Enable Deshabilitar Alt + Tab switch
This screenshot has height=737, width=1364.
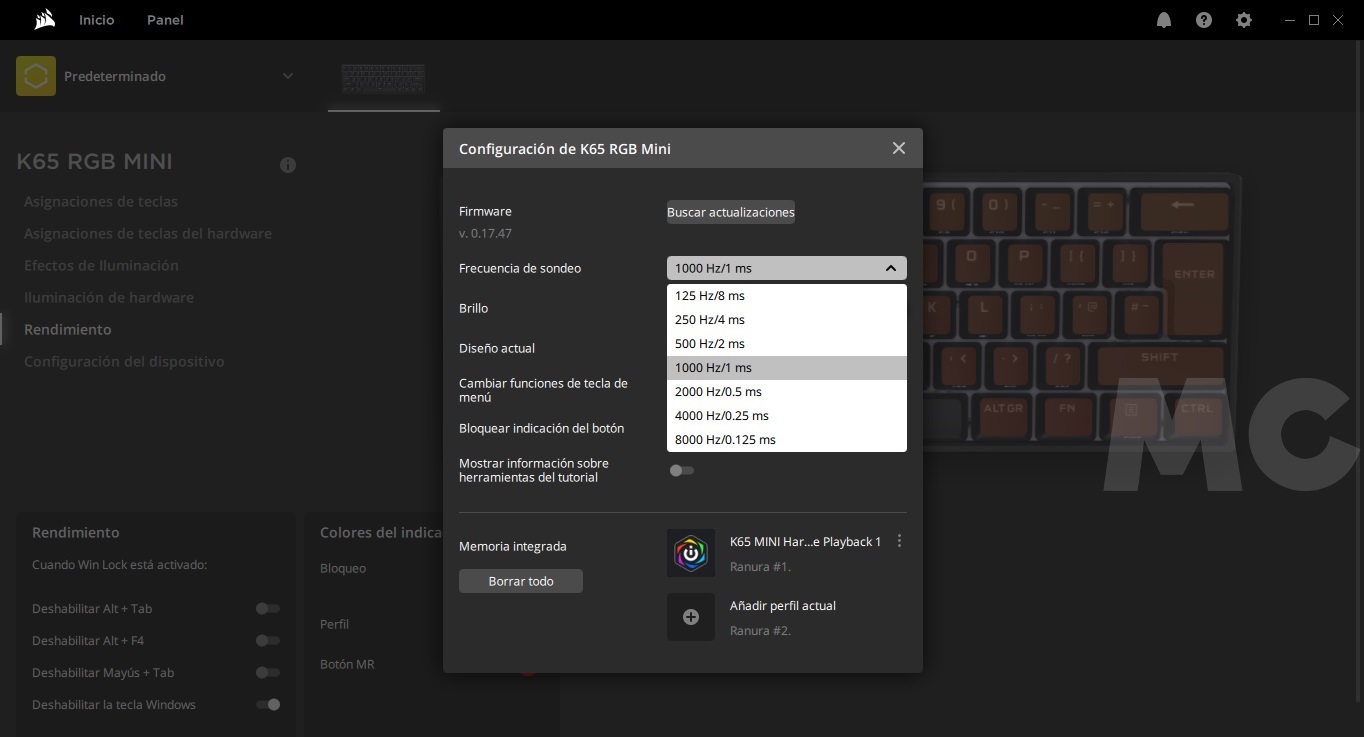click(267, 608)
